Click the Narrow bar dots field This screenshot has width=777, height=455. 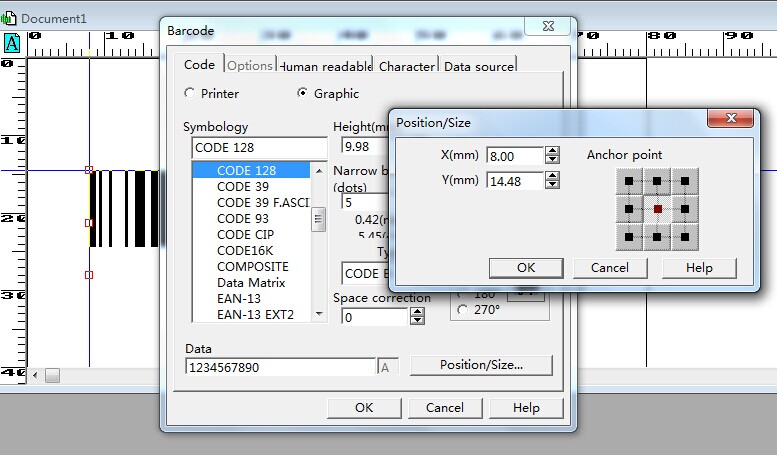tap(365, 202)
